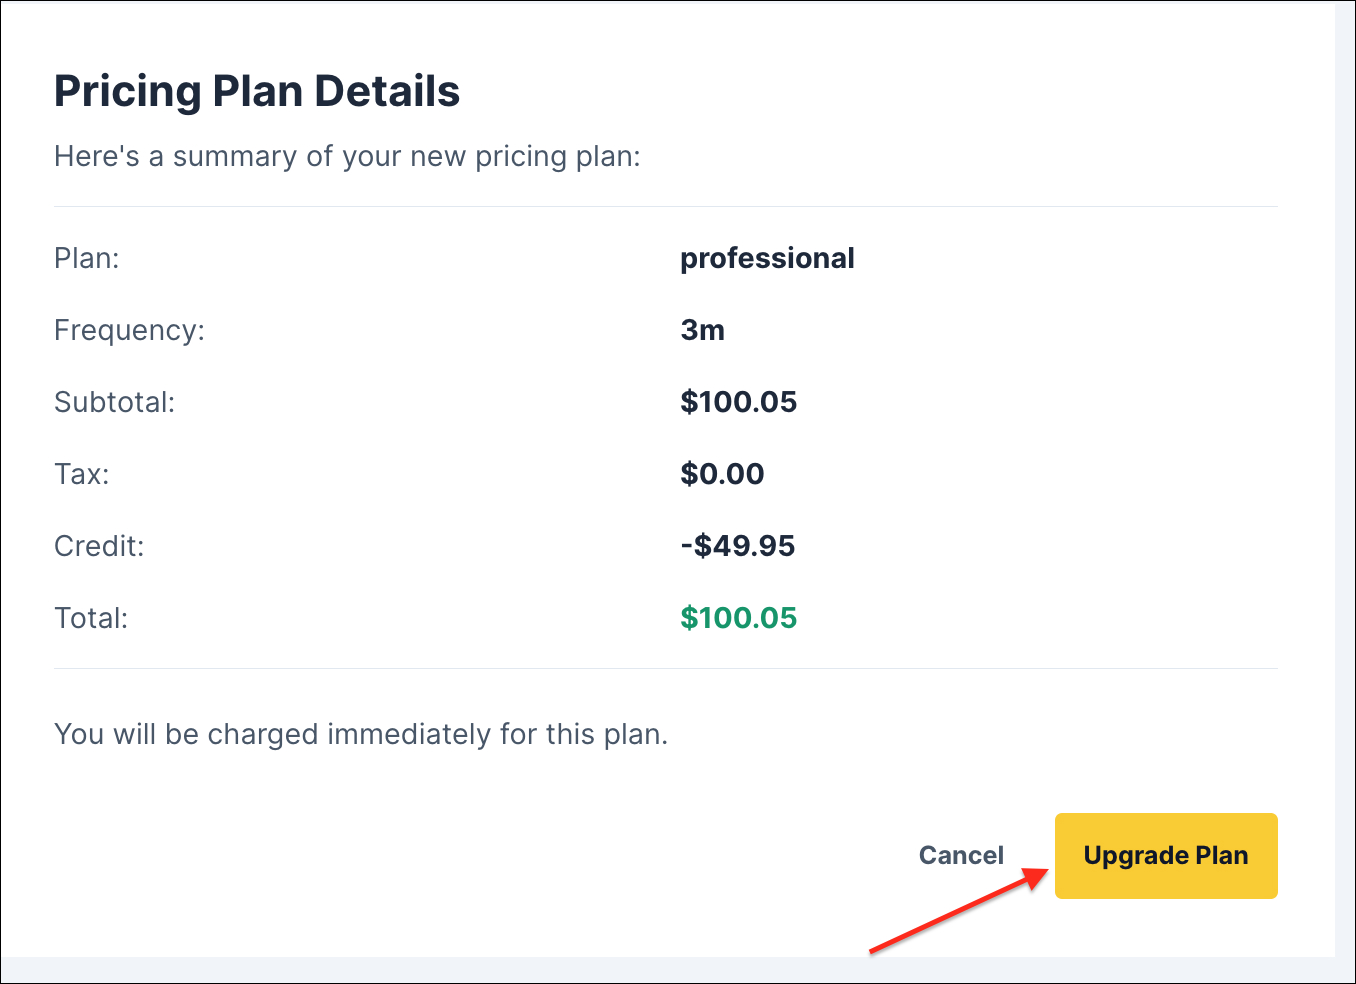Click the Subtotal: label
1356x984 pixels.
pos(114,402)
